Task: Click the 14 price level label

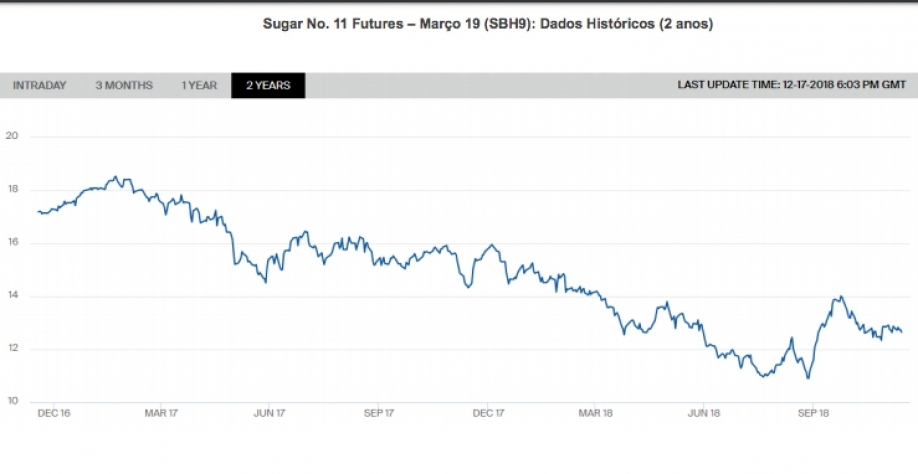Action: (11, 296)
